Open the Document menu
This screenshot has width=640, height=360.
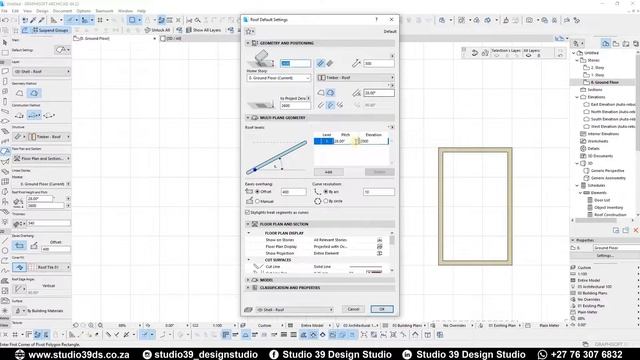[x=62, y=11]
